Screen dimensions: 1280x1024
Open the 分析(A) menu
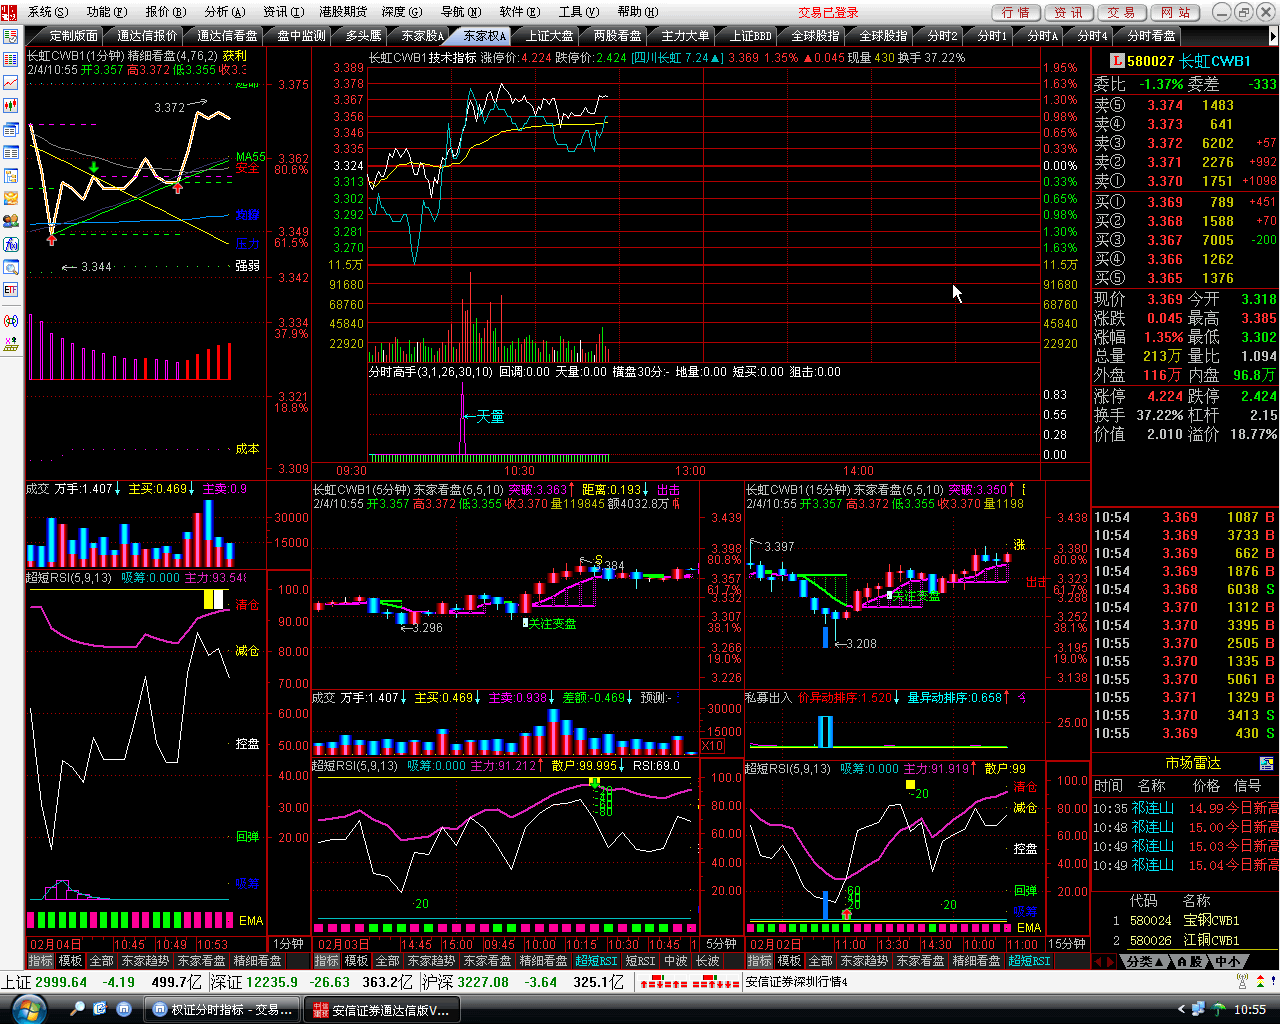tap(224, 12)
